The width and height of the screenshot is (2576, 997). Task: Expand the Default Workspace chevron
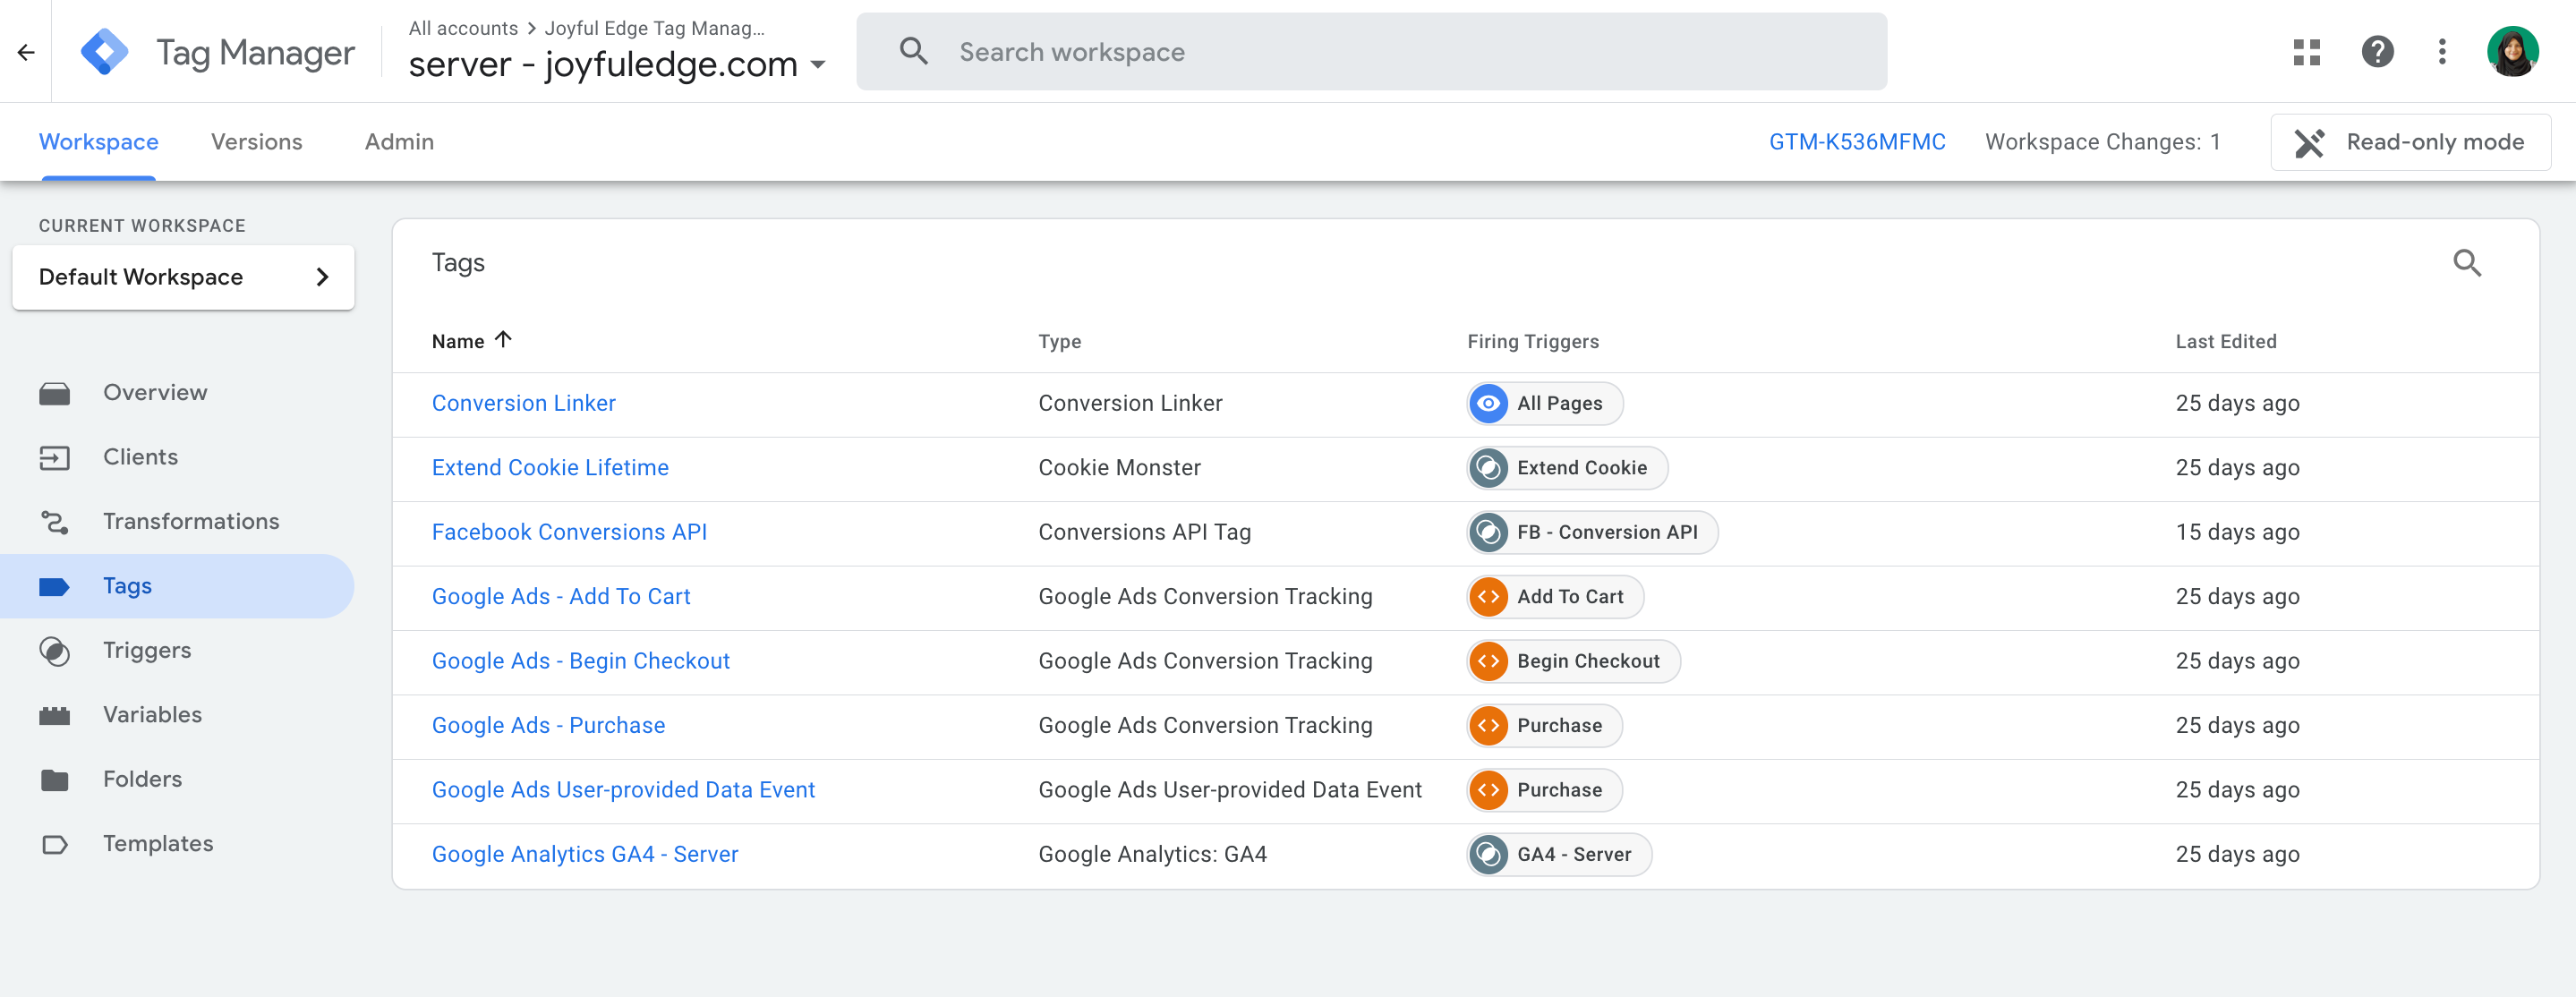(322, 277)
